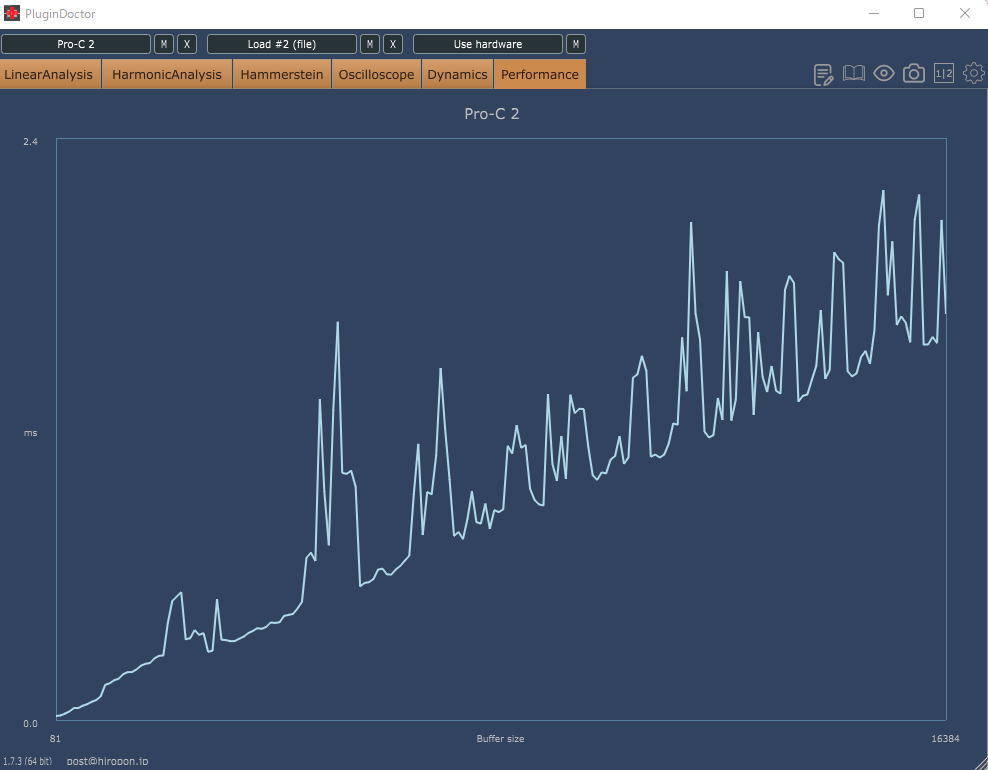Open the manual book icon
The height and width of the screenshot is (770, 988).
pos(854,74)
